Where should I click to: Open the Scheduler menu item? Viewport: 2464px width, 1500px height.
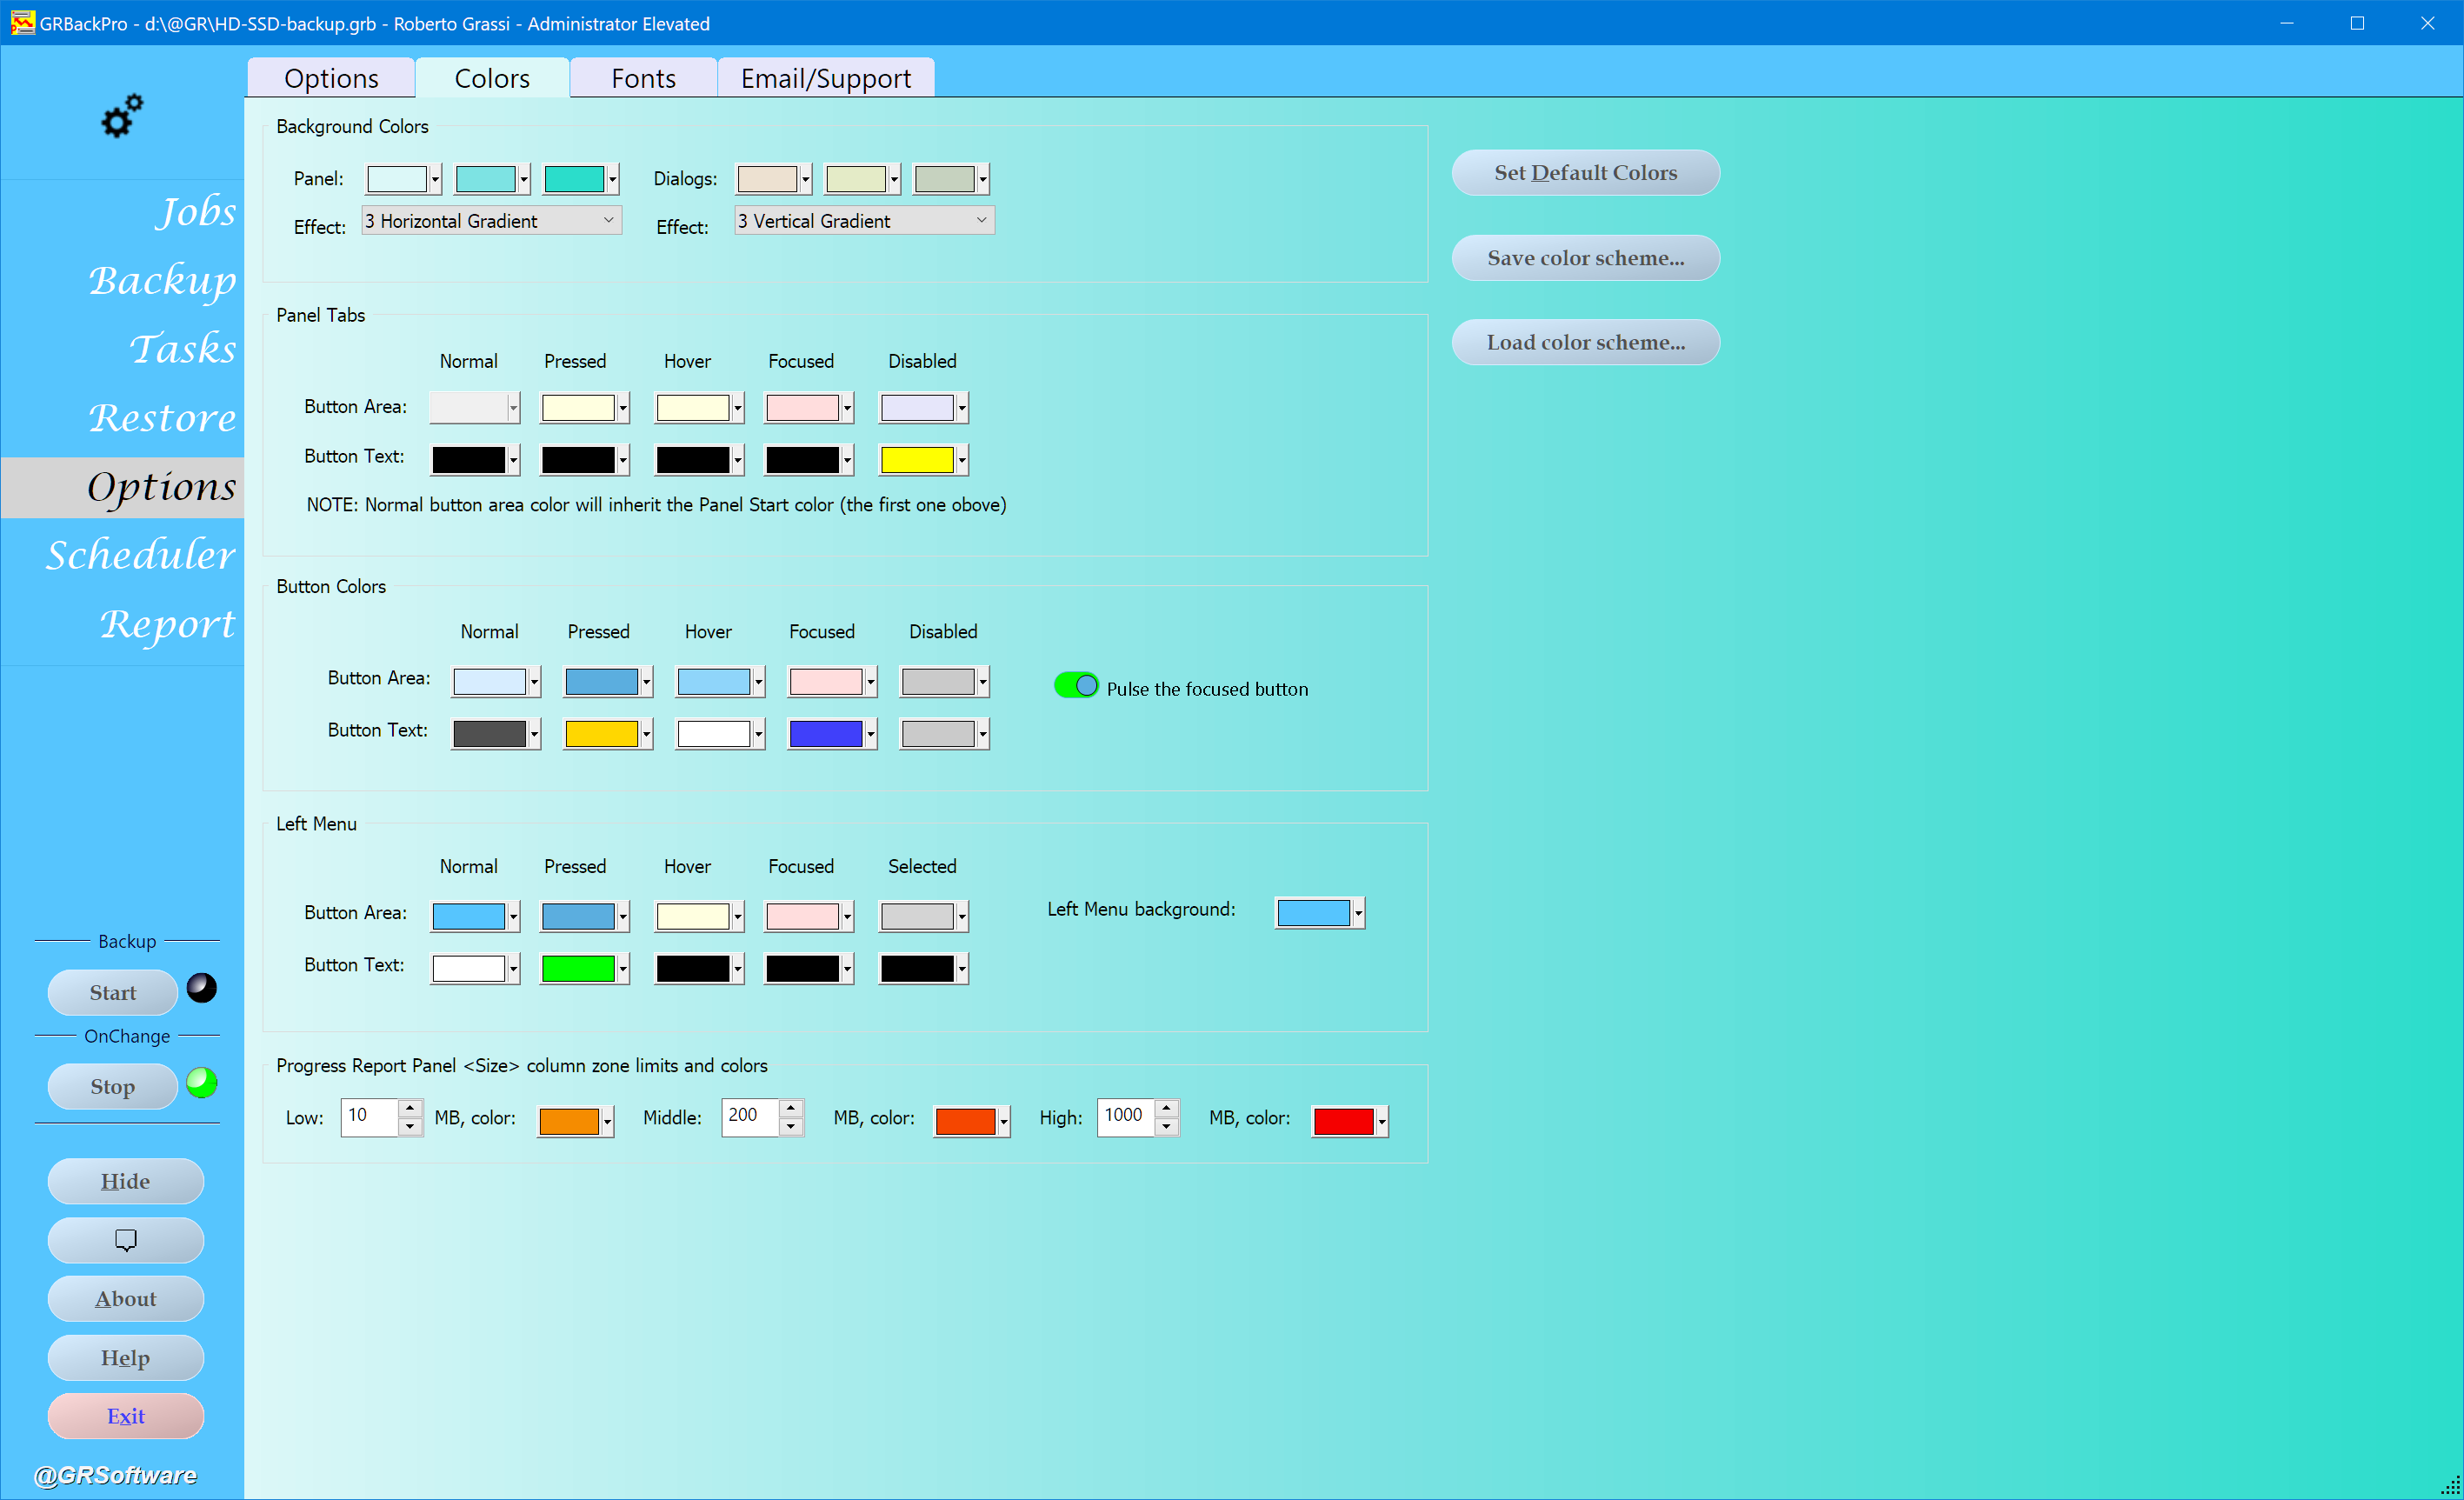point(140,554)
